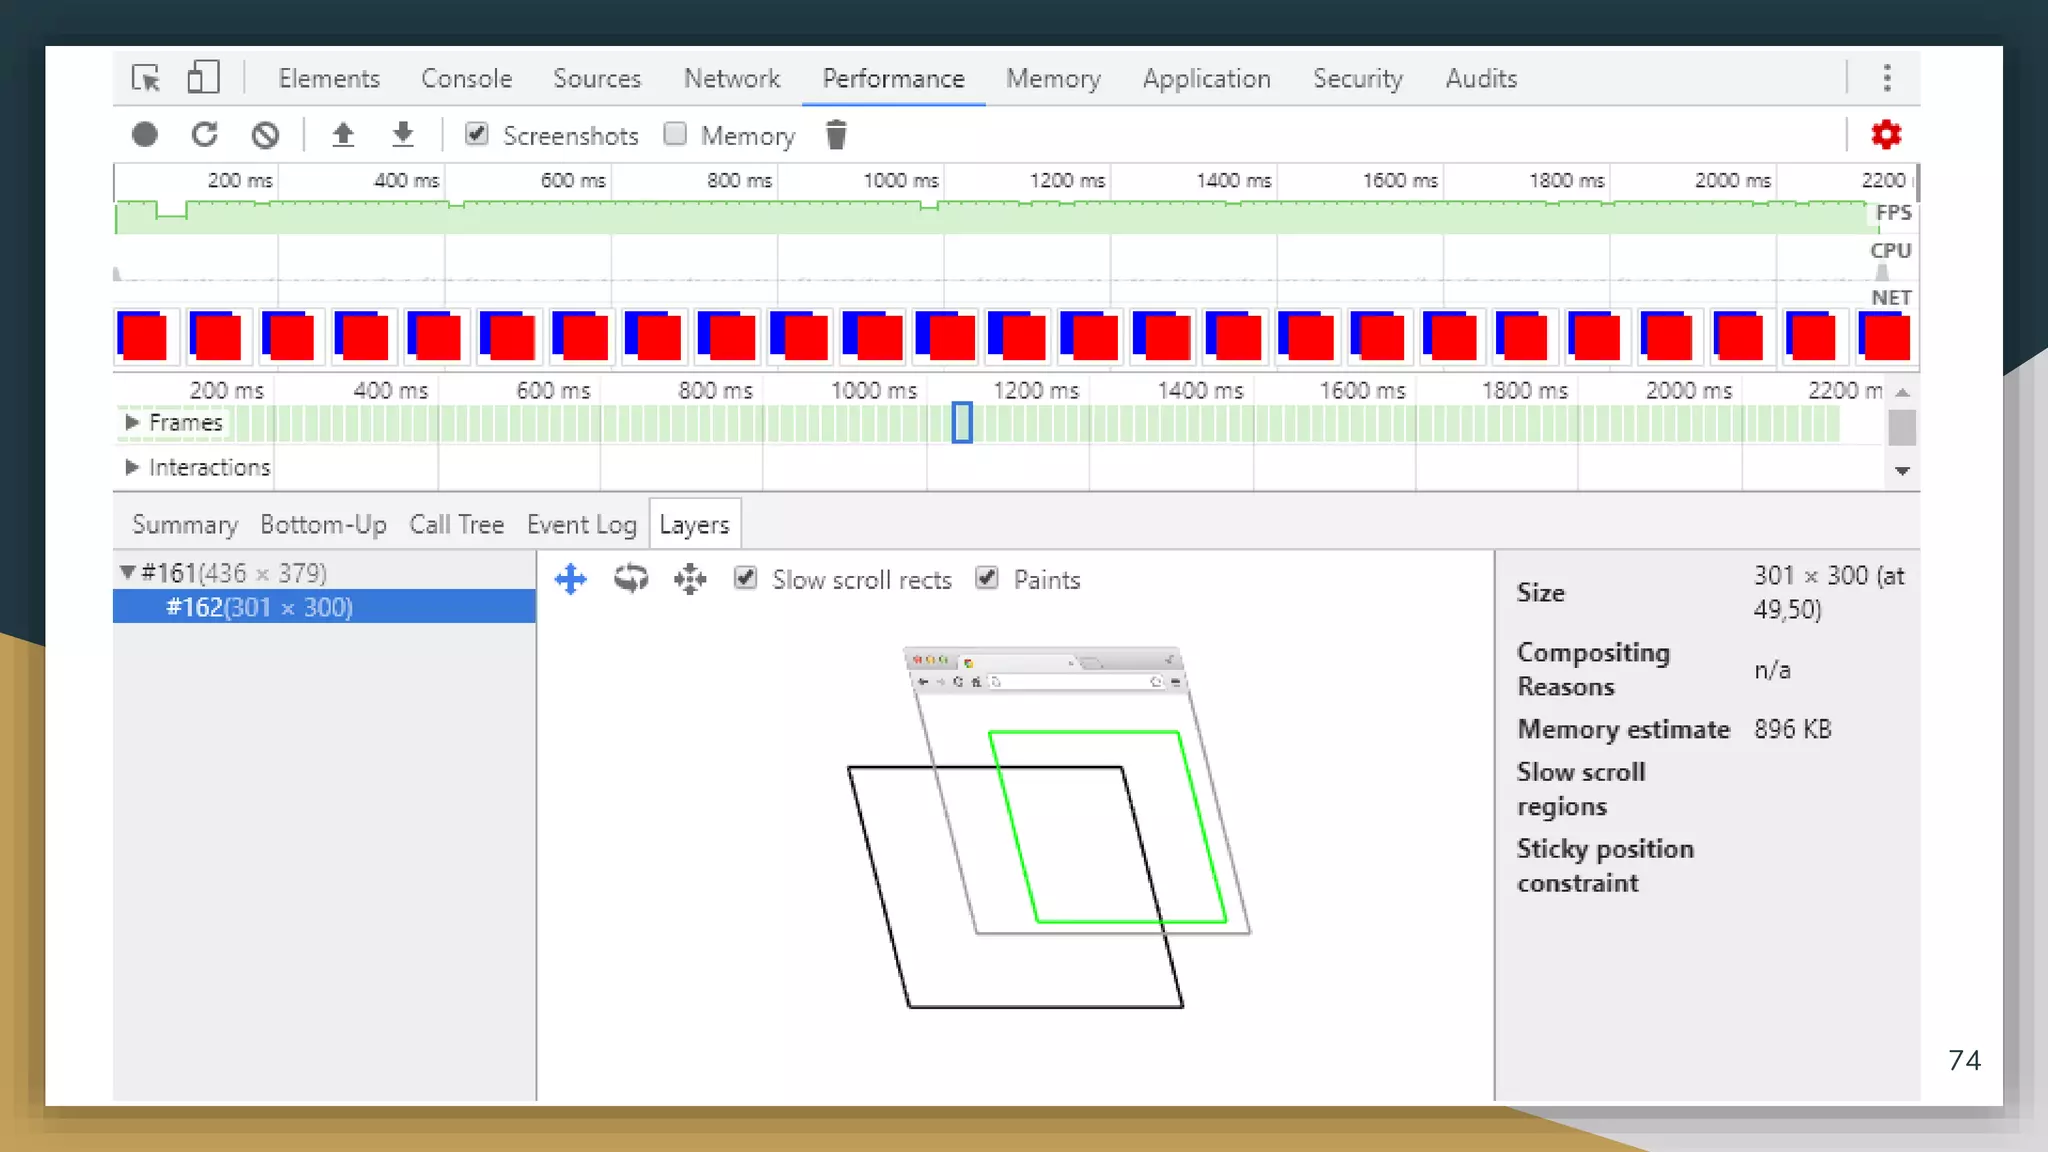Open the Bottom-Up tab
Viewport: 2048px width, 1152px height.
tap(323, 524)
